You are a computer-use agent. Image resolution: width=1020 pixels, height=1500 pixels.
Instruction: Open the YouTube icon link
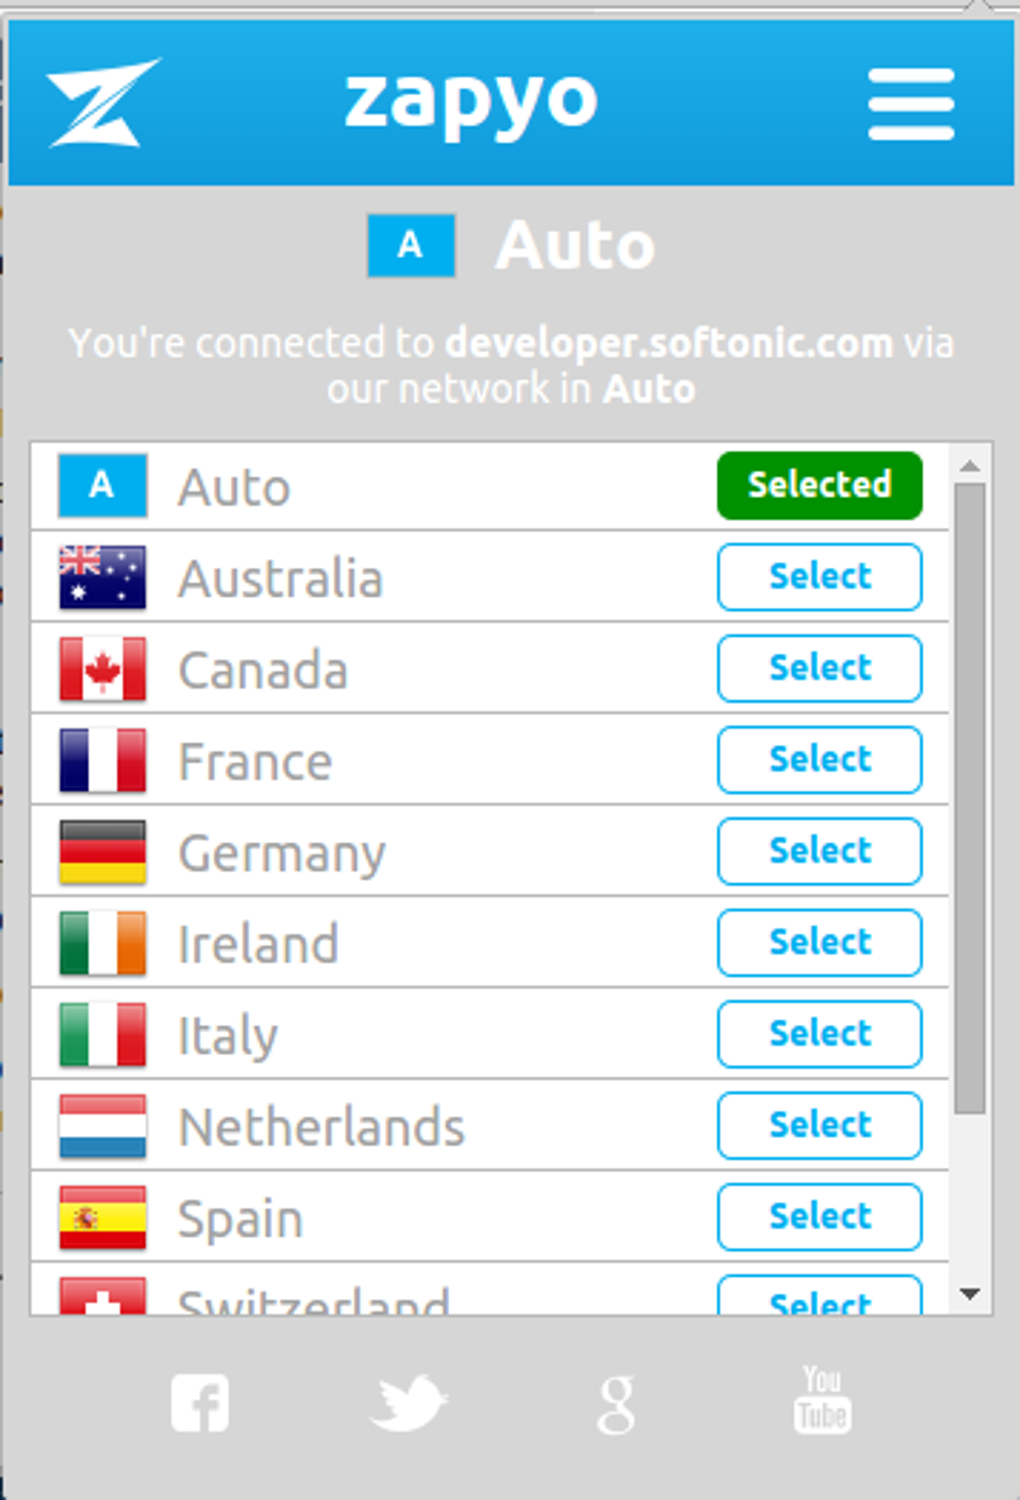tap(822, 1400)
